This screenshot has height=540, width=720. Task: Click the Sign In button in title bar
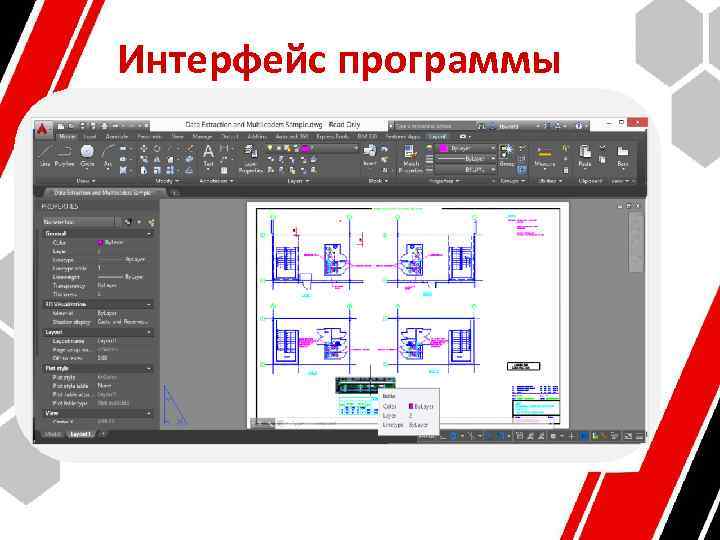[x=508, y=126]
